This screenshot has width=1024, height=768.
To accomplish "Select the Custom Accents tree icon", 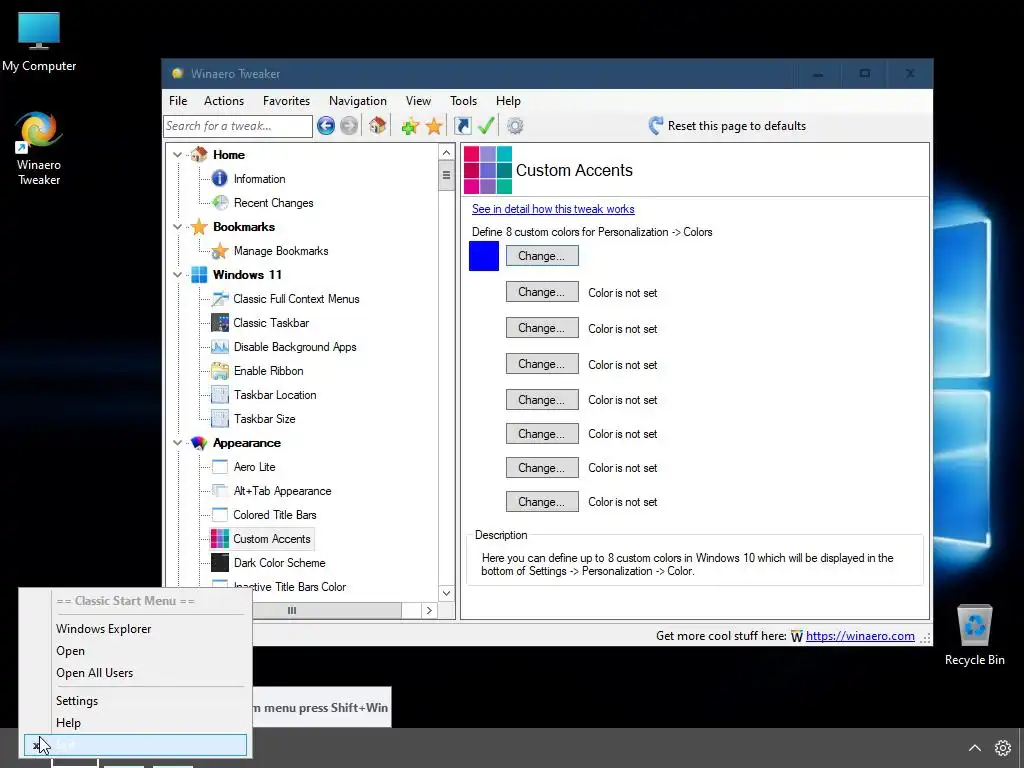I will [x=220, y=539].
